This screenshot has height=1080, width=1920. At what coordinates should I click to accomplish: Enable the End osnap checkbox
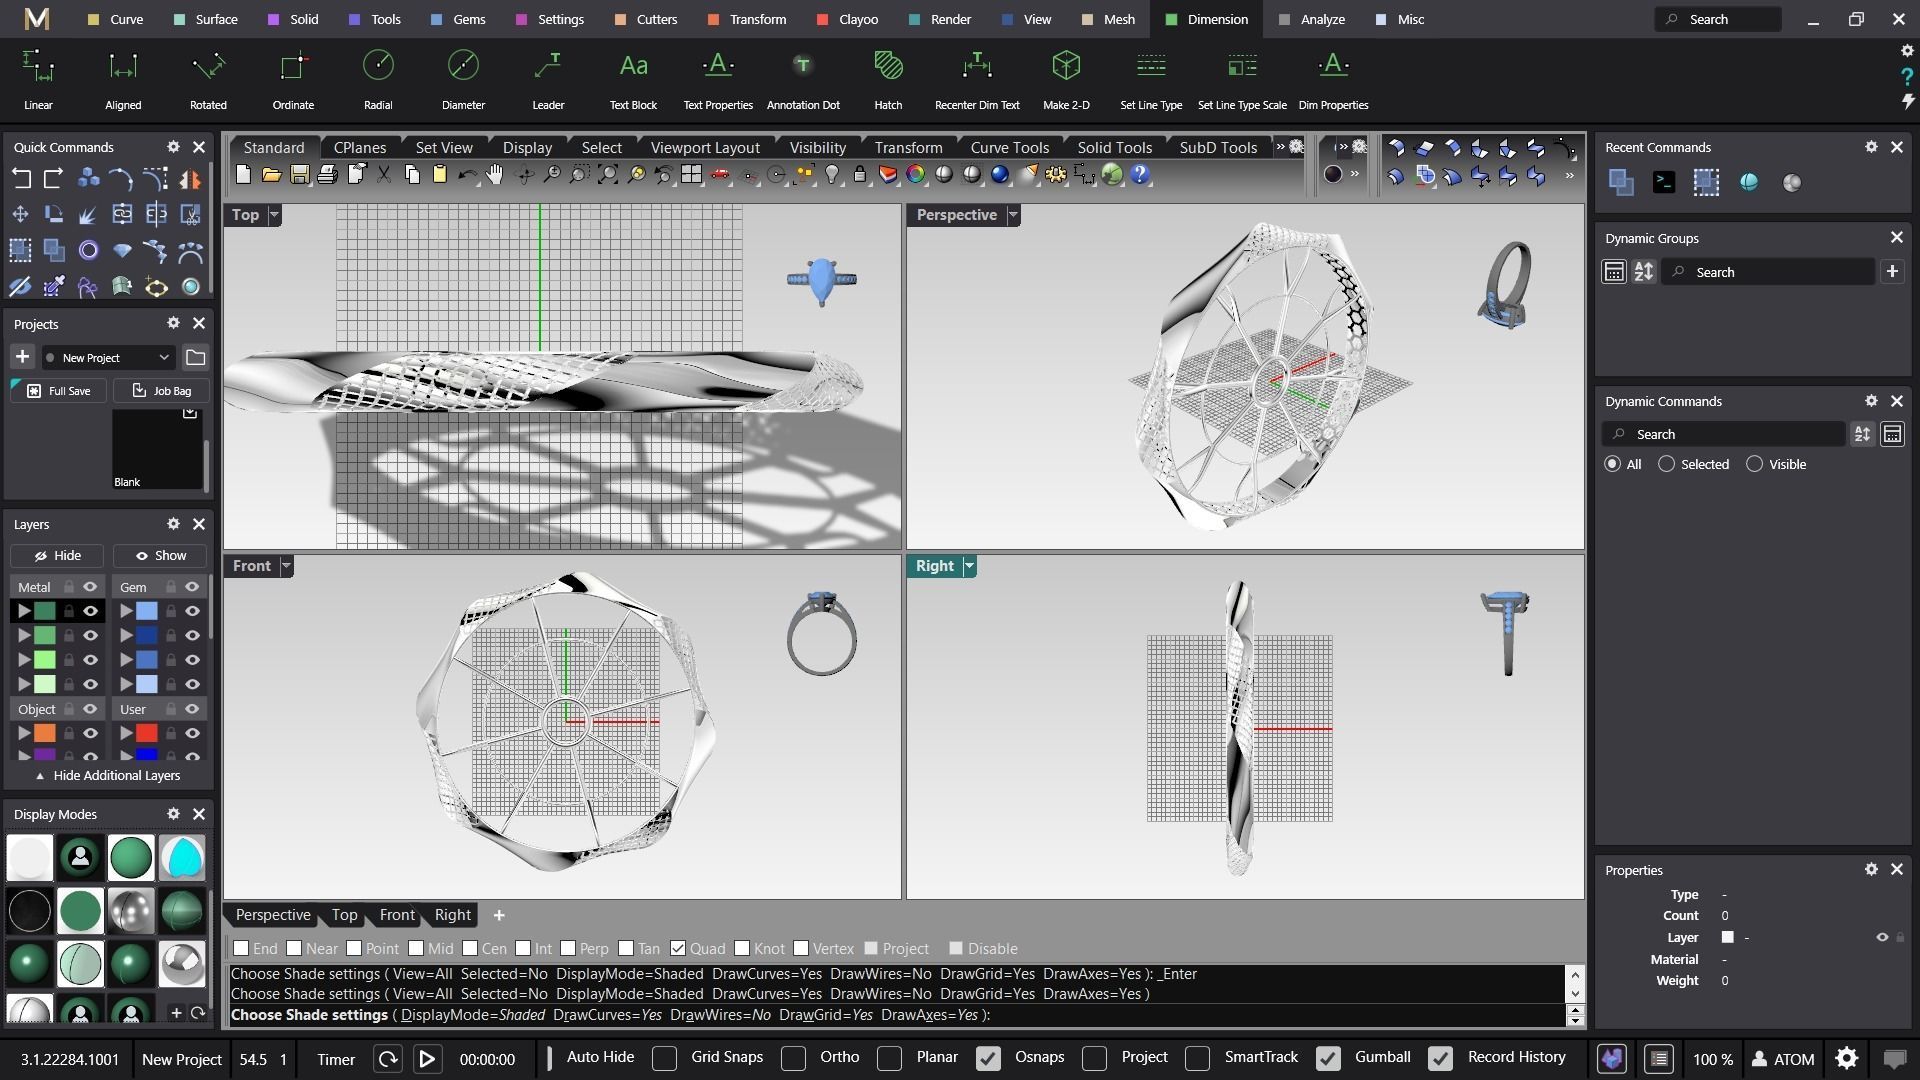pyautogui.click(x=241, y=948)
